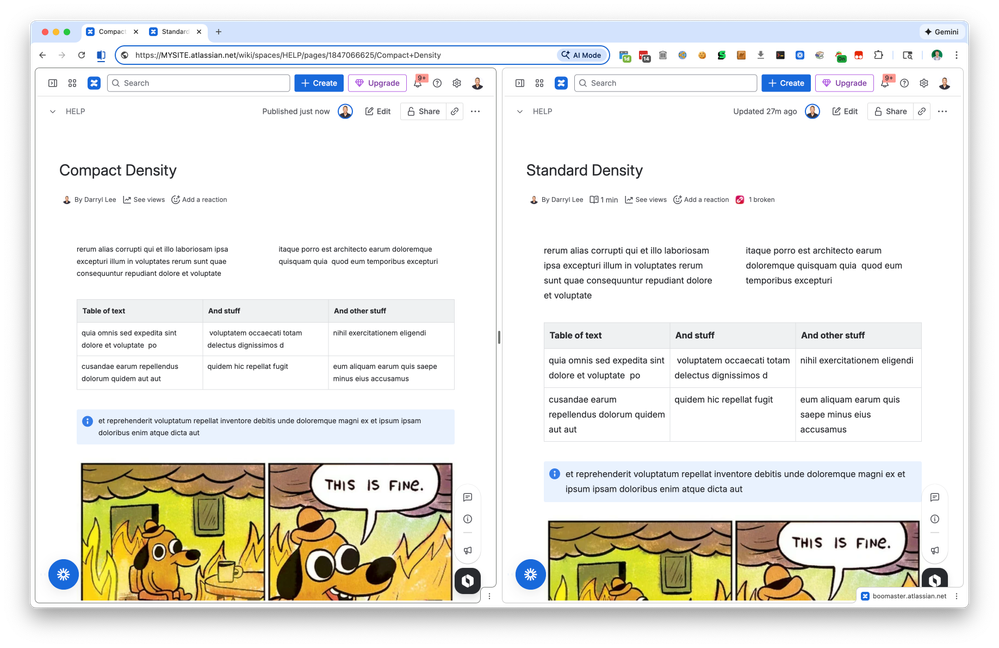
Task: Open settings gear in Compact Density pane
Action: [x=457, y=83]
